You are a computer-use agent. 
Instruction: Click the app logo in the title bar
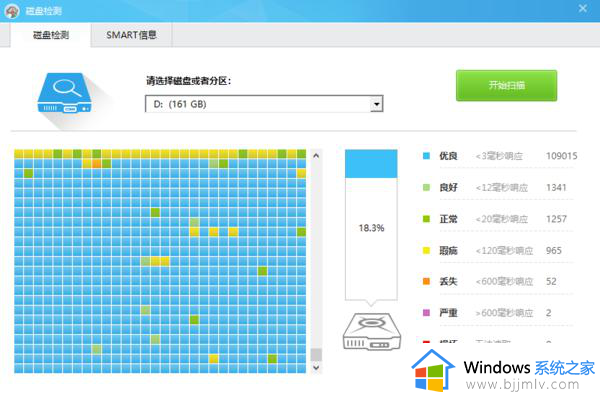pyautogui.click(x=12, y=11)
